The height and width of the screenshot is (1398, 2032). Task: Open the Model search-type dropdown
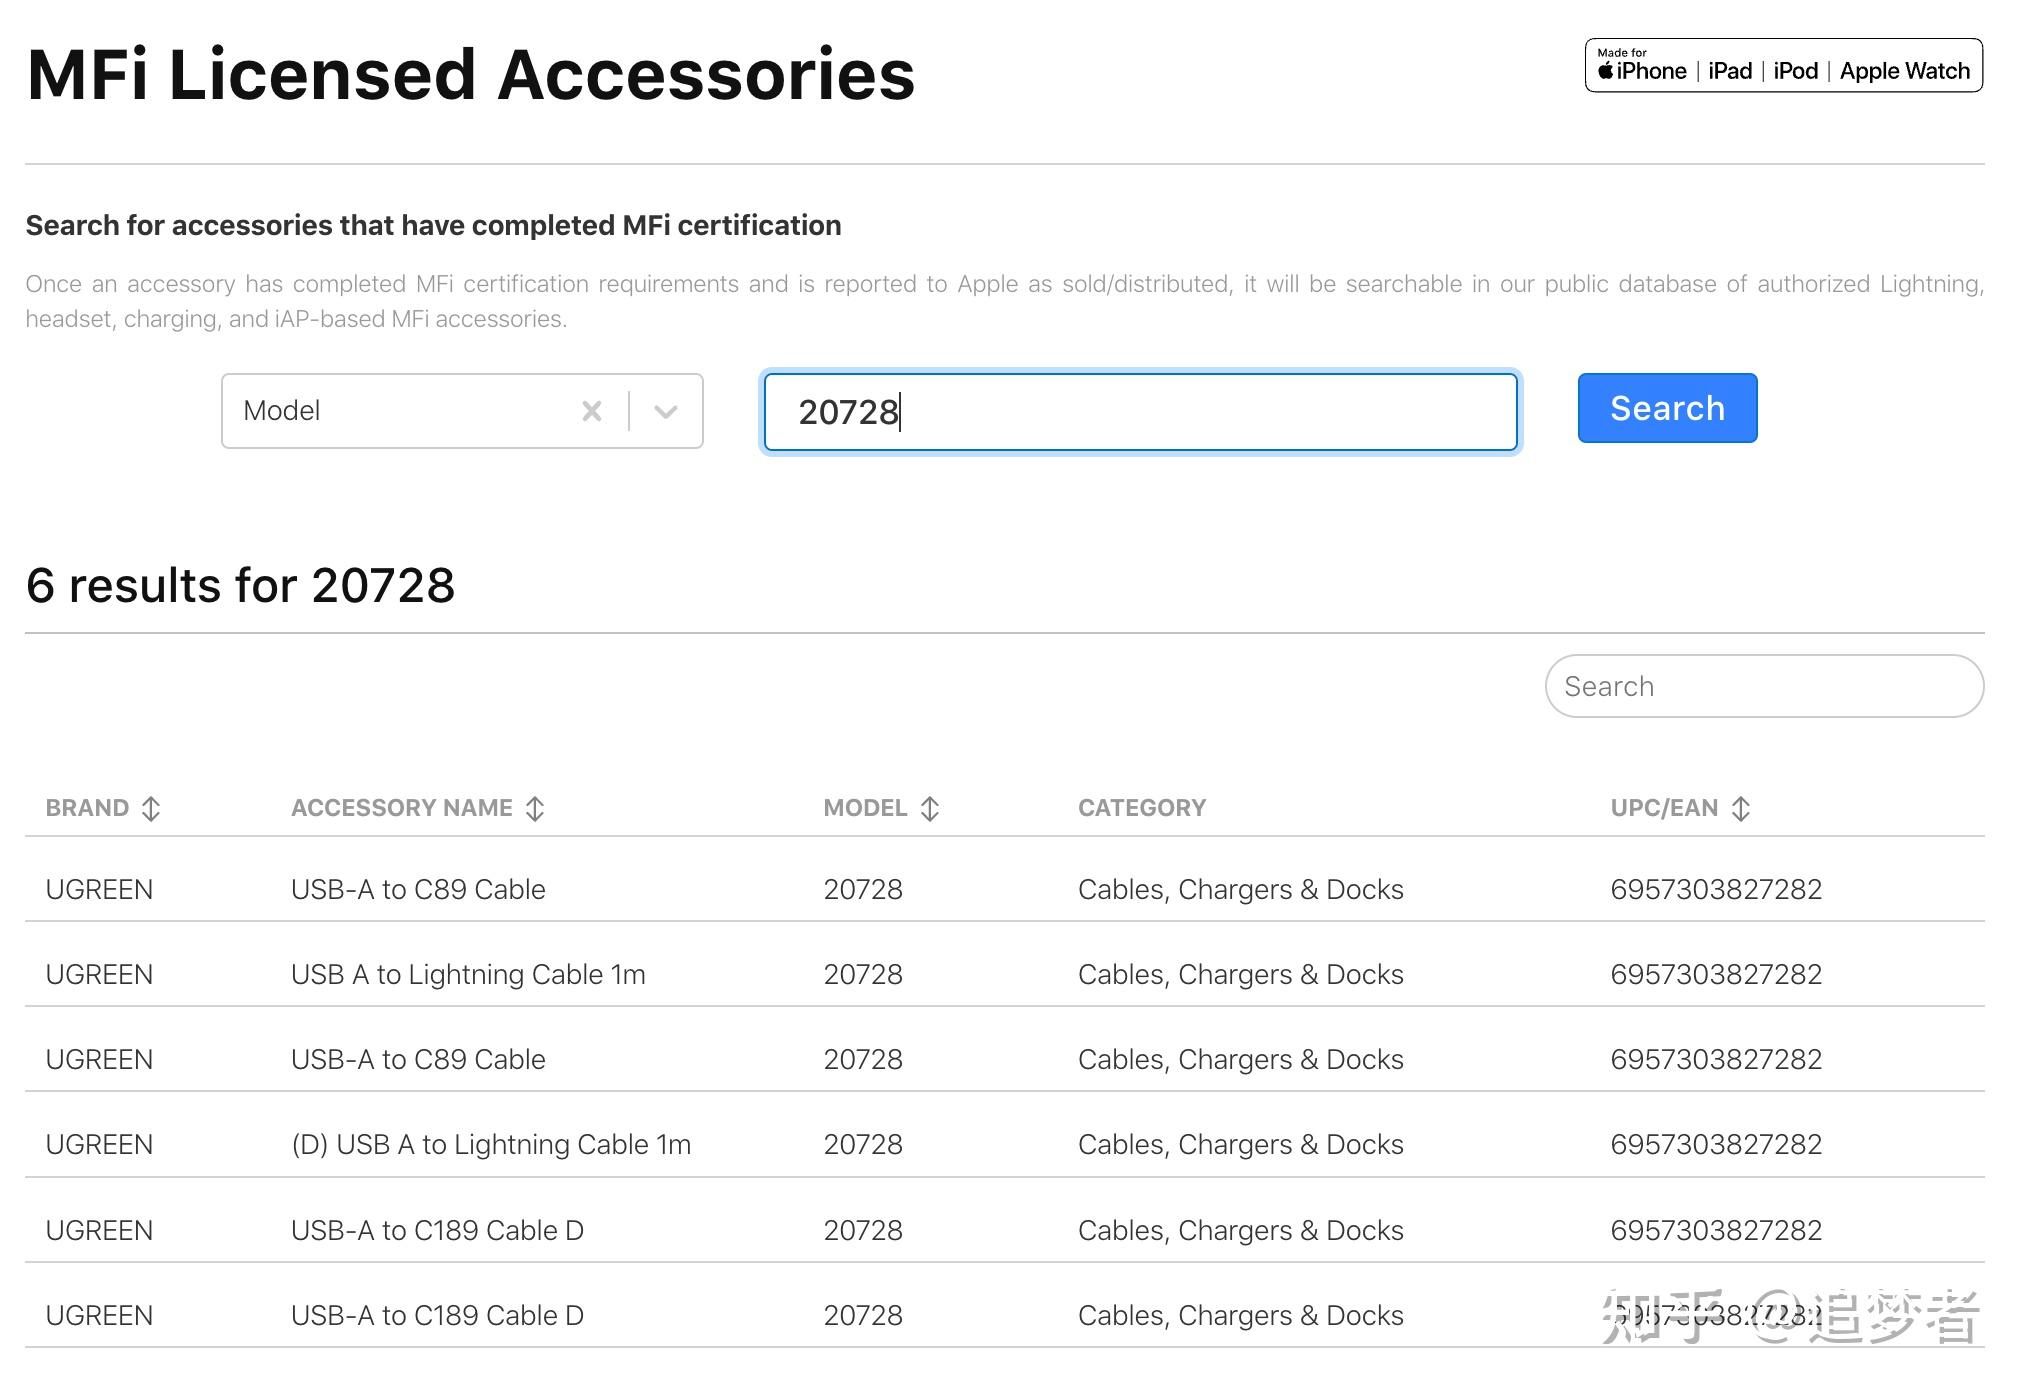(x=665, y=411)
